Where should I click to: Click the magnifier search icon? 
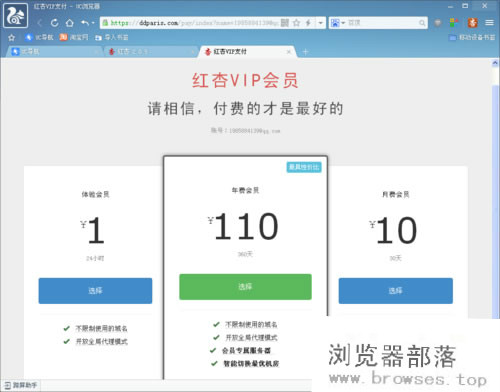pos(422,23)
